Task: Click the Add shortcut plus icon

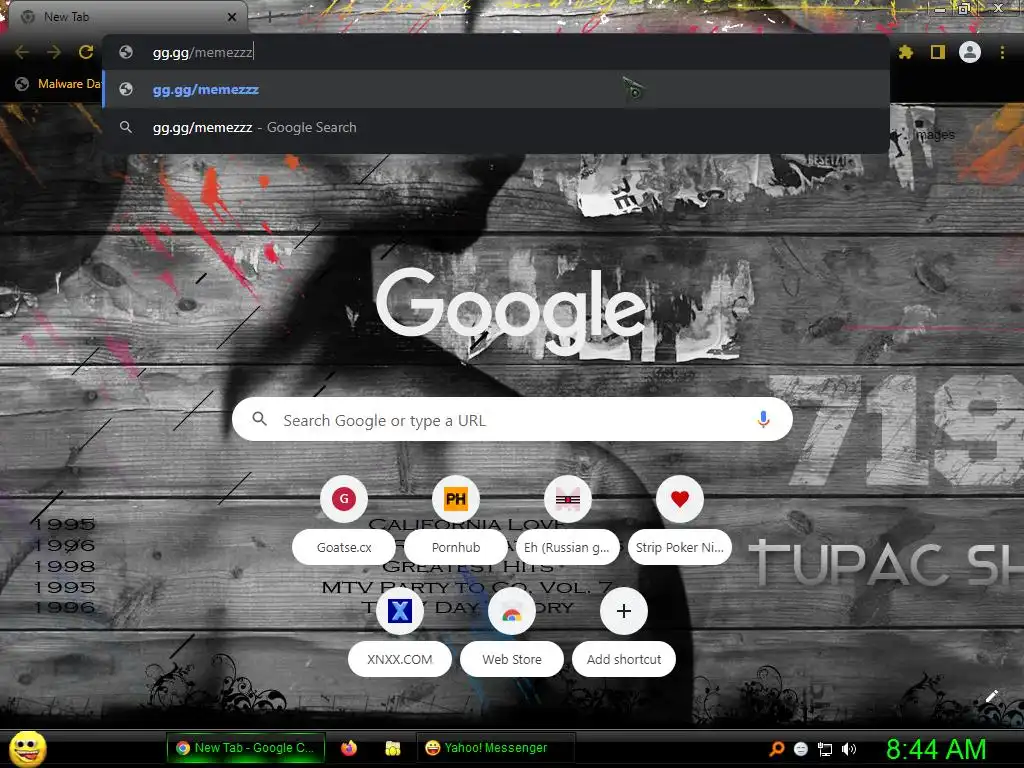Action: point(624,611)
